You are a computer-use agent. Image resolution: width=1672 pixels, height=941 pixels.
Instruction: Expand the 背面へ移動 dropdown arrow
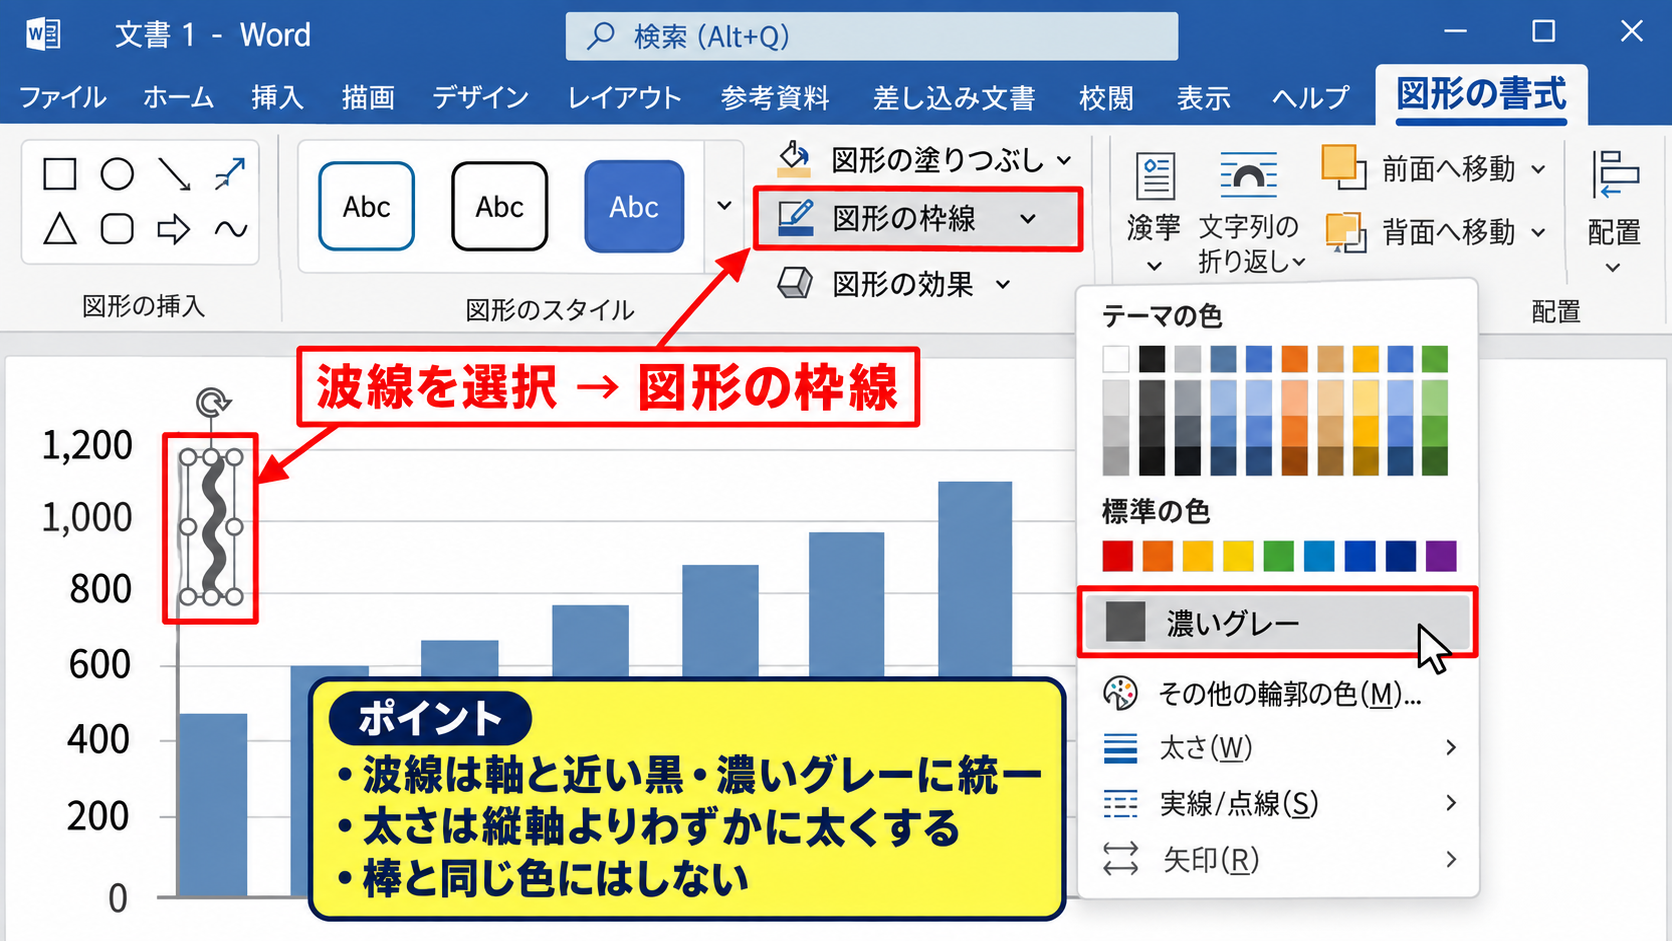[1539, 232]
